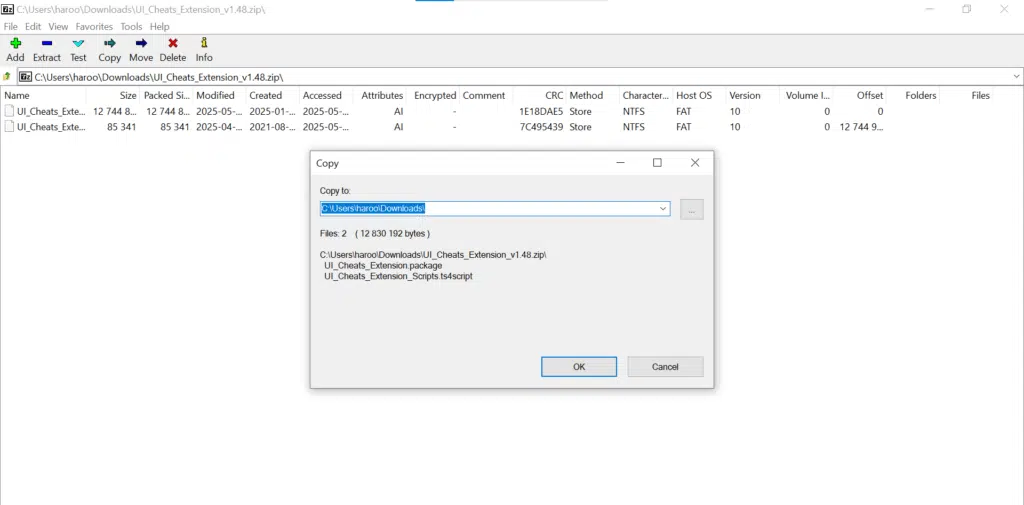The height and width of the screenshot is (505, 1024).
Task: Open the Info toolbar icon
Action: (x=204, y=43)
